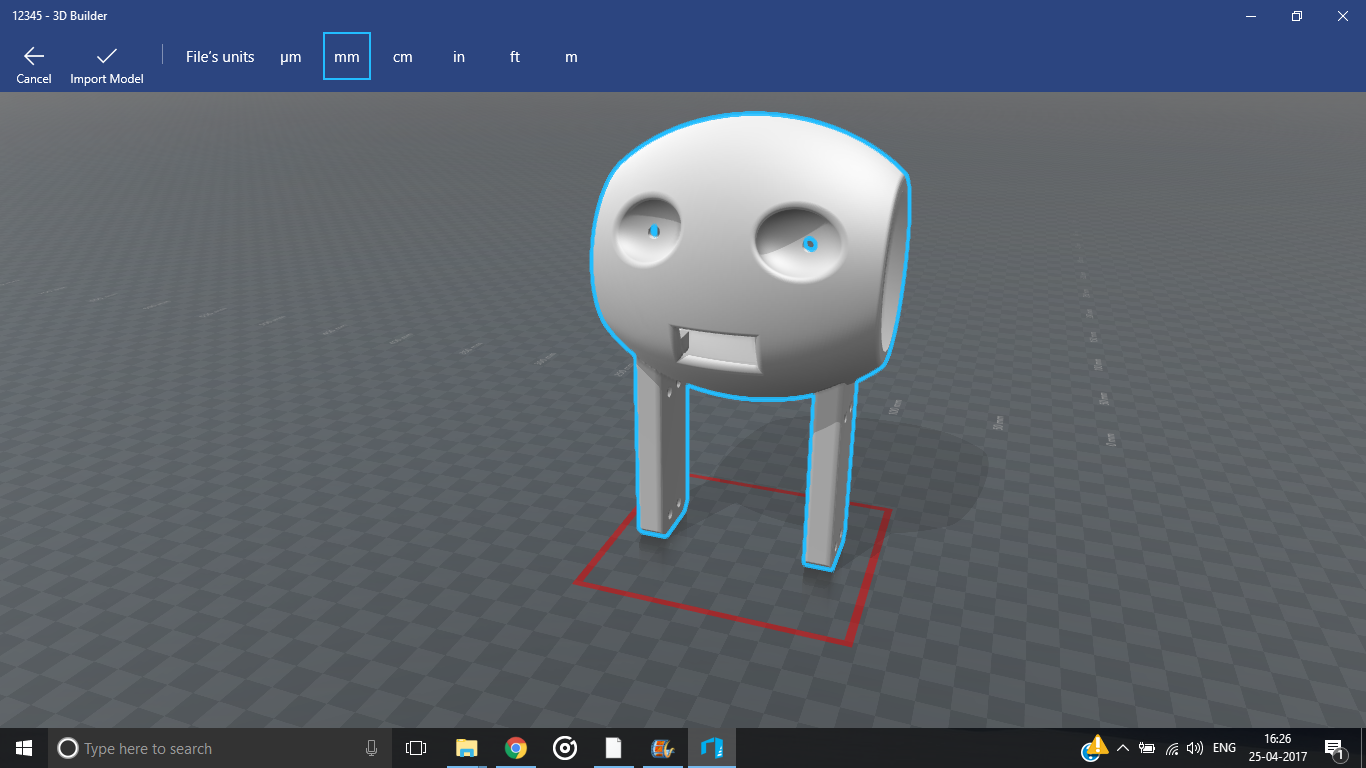Pick ft as the file unit
Image resolution: width=1366 pixels, height=768 pixels.
[515, 57]
